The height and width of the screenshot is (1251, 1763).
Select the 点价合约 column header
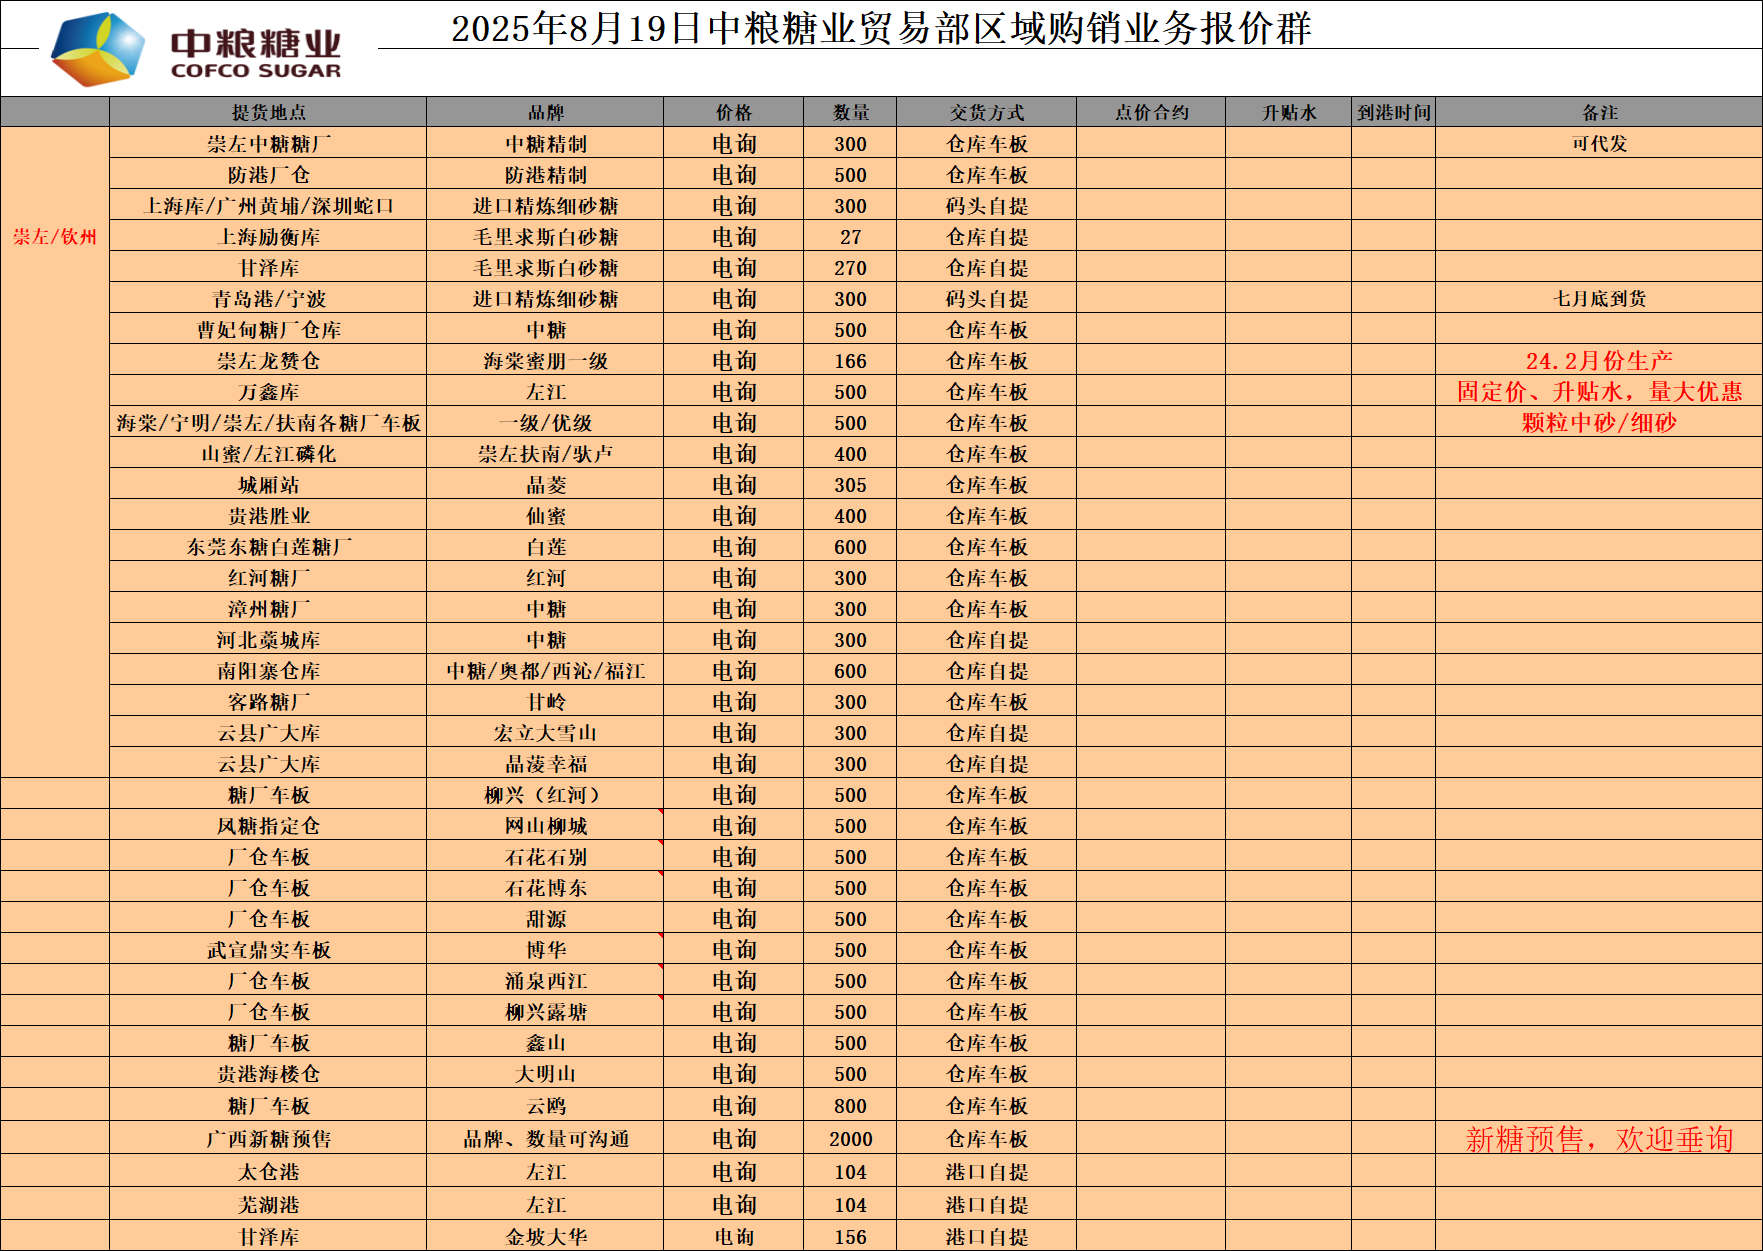pyautogui.click(x=1151, y=112)
